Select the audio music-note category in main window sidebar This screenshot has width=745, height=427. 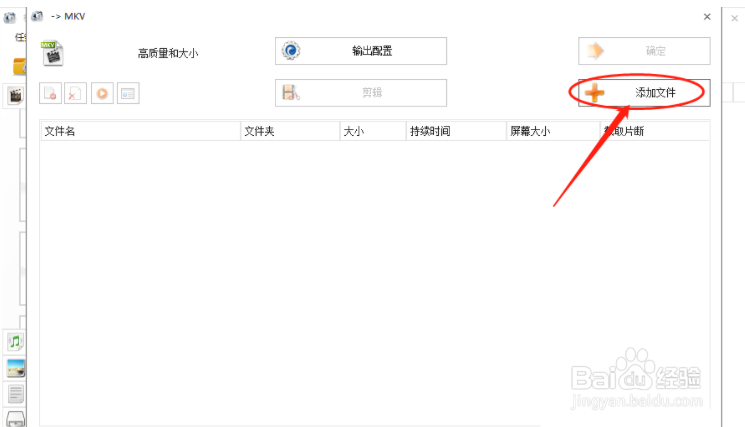(x=15, y=341)
